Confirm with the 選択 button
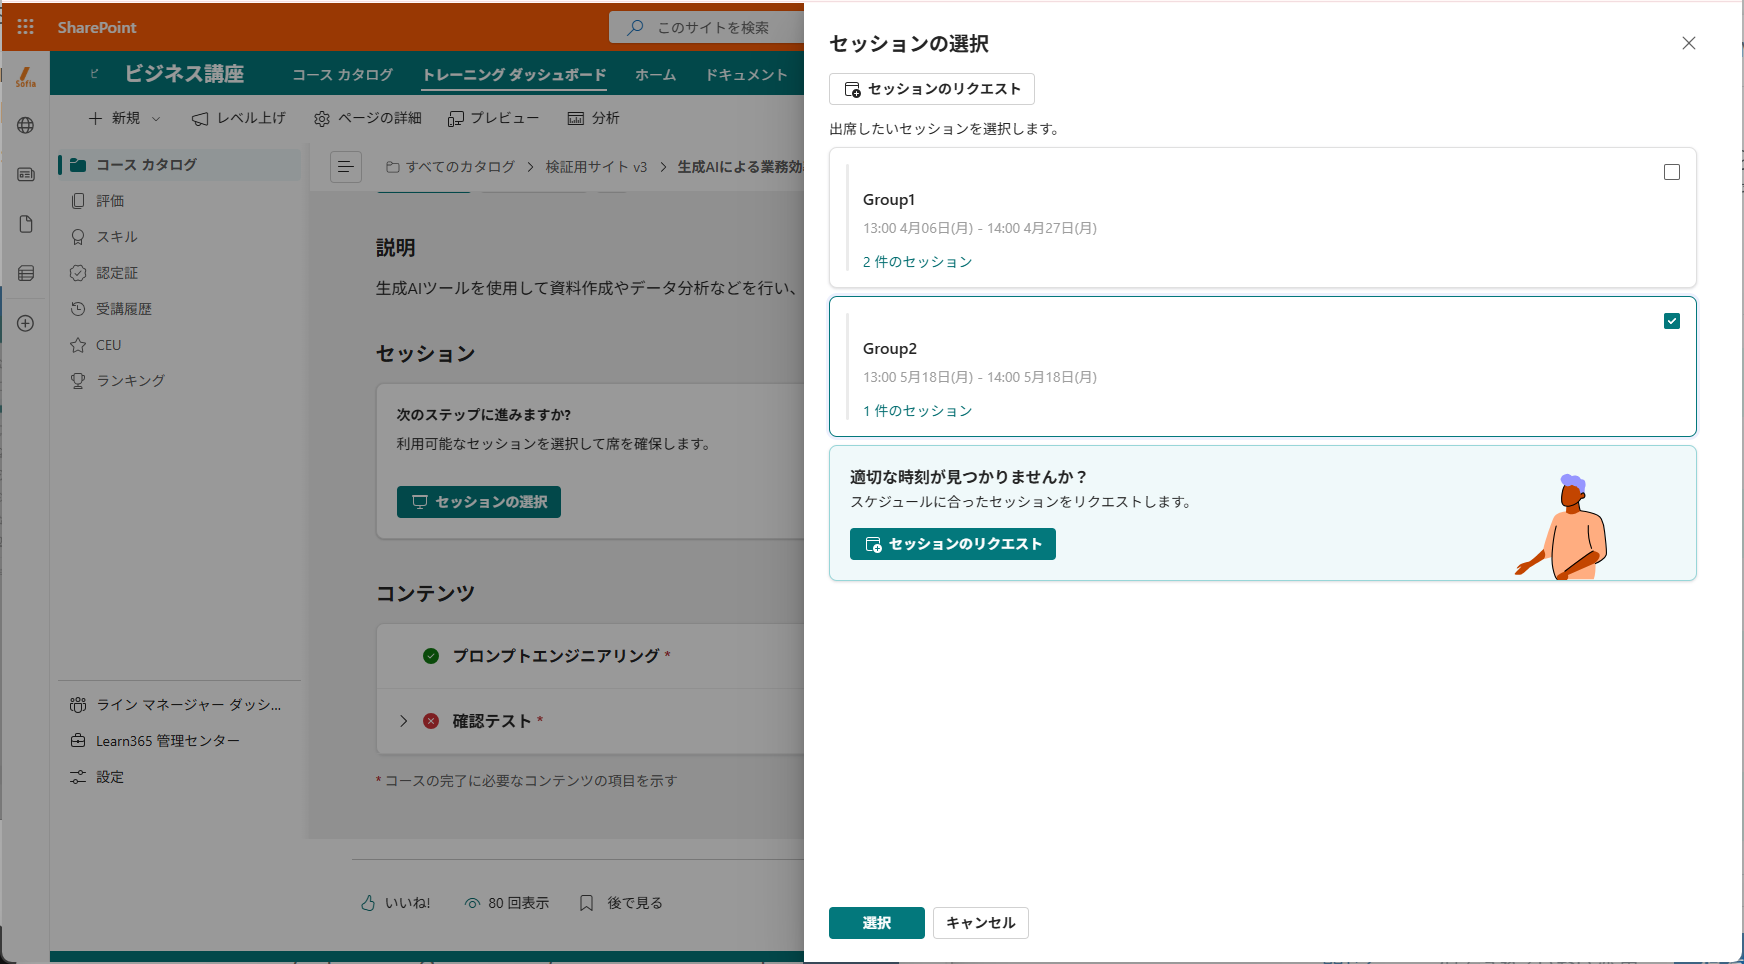 (877, 923)
